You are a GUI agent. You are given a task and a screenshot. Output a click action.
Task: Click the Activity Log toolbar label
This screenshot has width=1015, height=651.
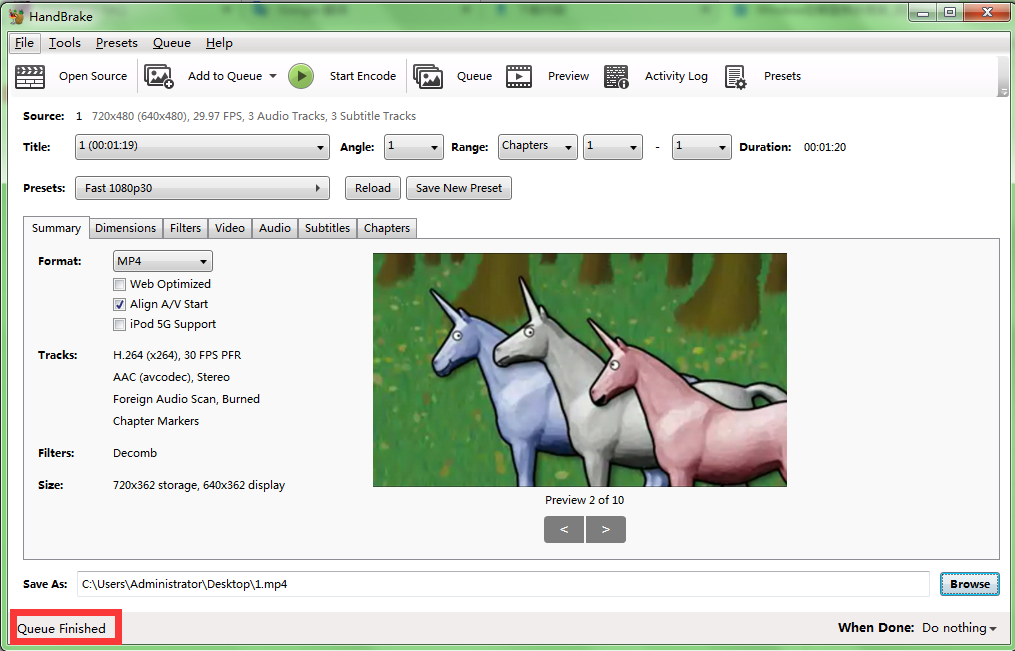point(676,76)
